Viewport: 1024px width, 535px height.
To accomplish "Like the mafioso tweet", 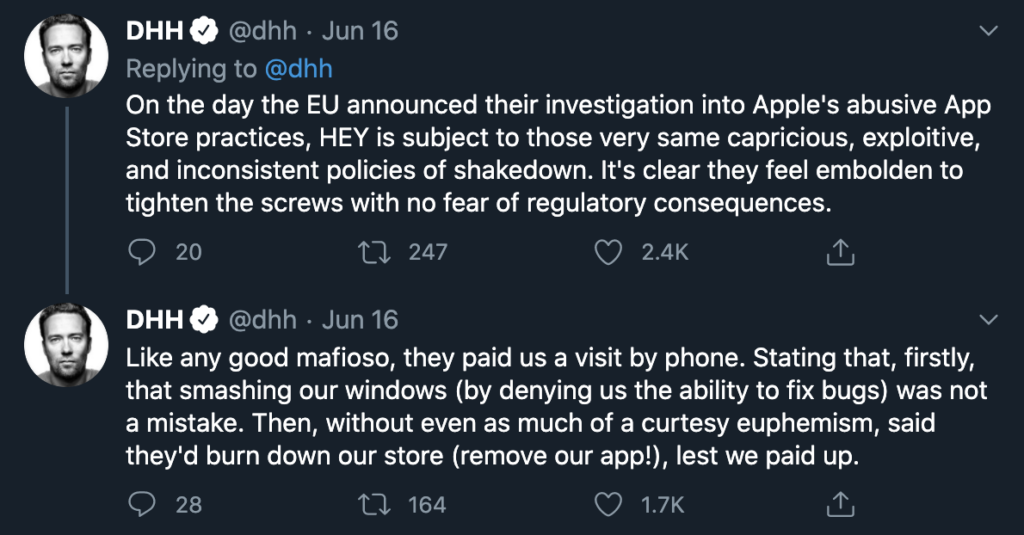I will pos(608,504).
